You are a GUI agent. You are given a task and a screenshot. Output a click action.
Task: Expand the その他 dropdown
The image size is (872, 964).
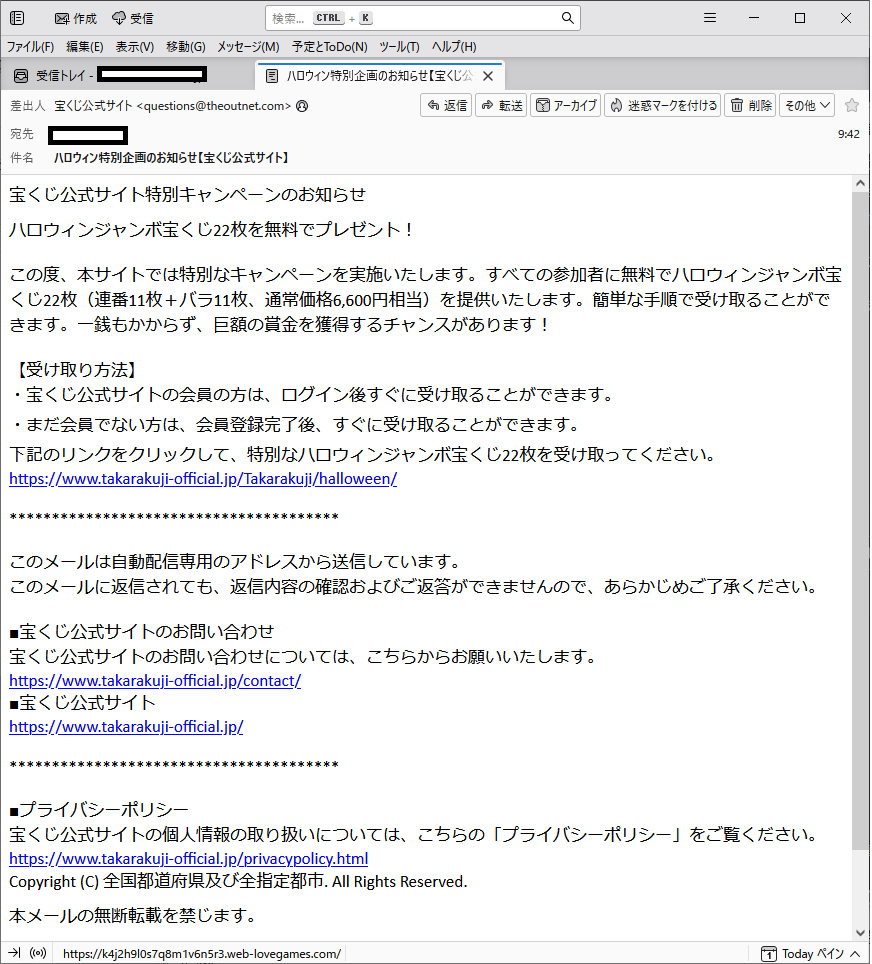pos(806,105)
